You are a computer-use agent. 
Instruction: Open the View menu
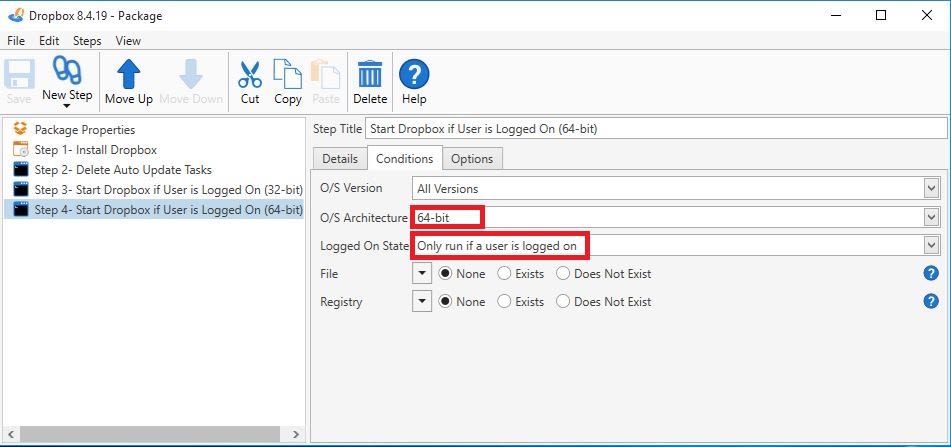tap(128, 41)
